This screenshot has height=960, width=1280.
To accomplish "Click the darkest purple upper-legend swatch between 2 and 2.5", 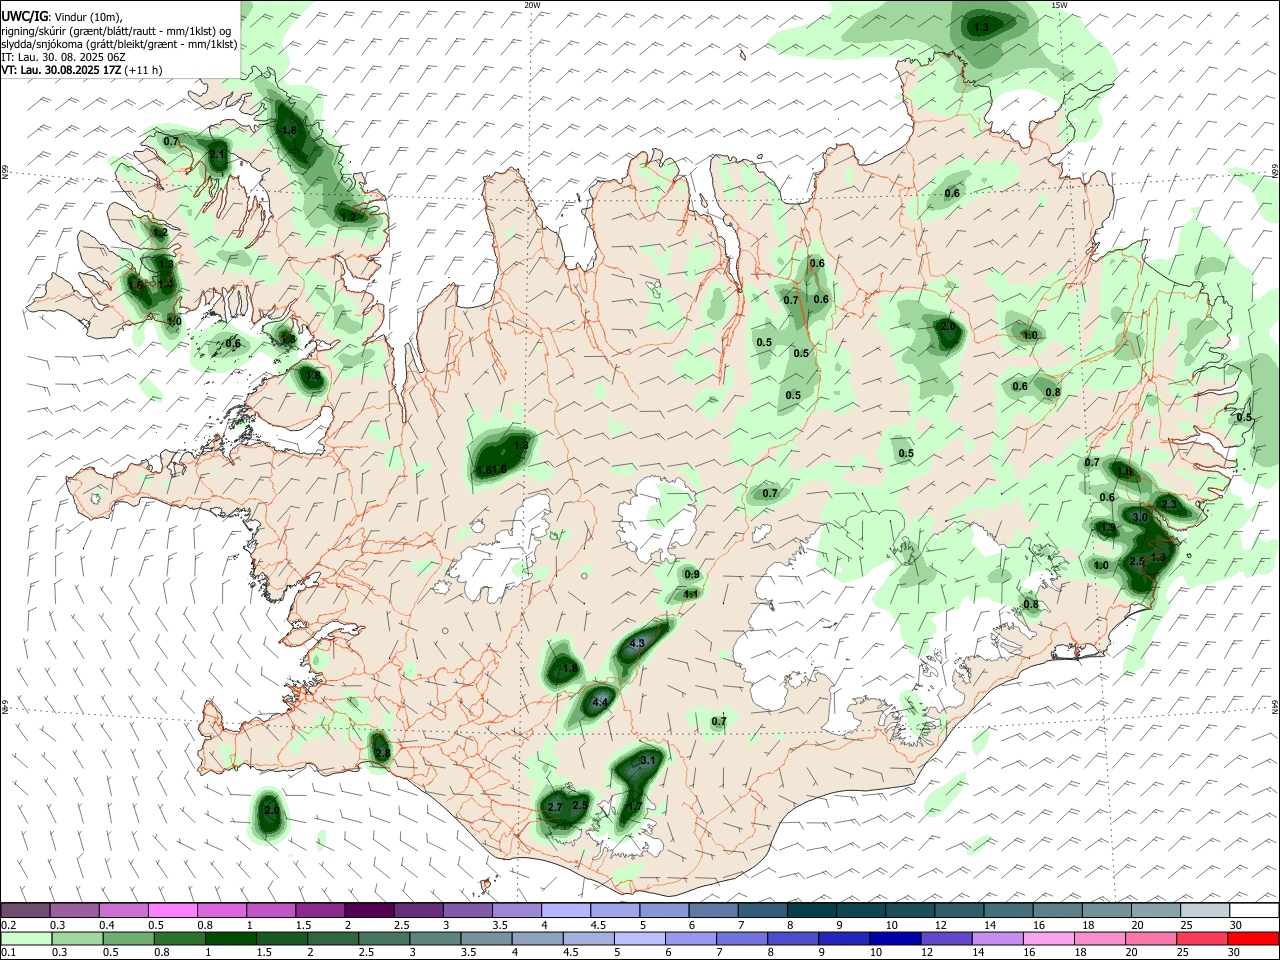I will pyautogui.click(x=369, y=911).
